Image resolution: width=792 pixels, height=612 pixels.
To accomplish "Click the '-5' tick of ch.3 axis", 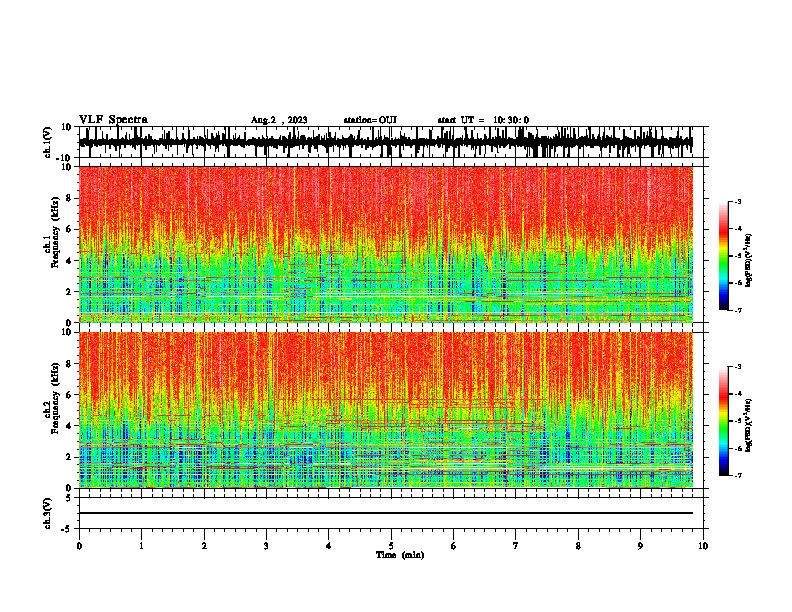I will 67,529.
